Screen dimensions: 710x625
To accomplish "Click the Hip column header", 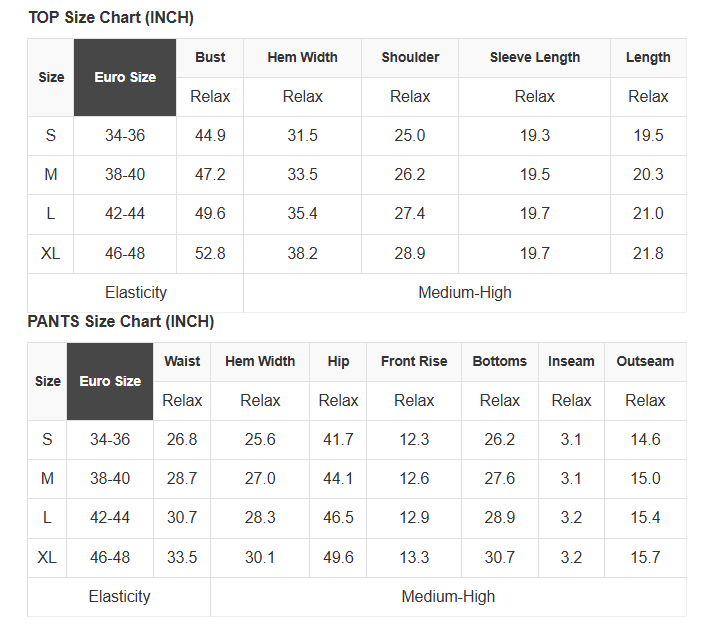I will click(338, 361).
